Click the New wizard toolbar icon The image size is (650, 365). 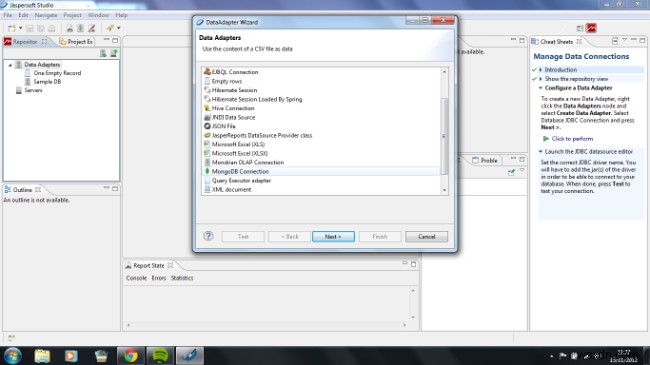click(12, 28)
